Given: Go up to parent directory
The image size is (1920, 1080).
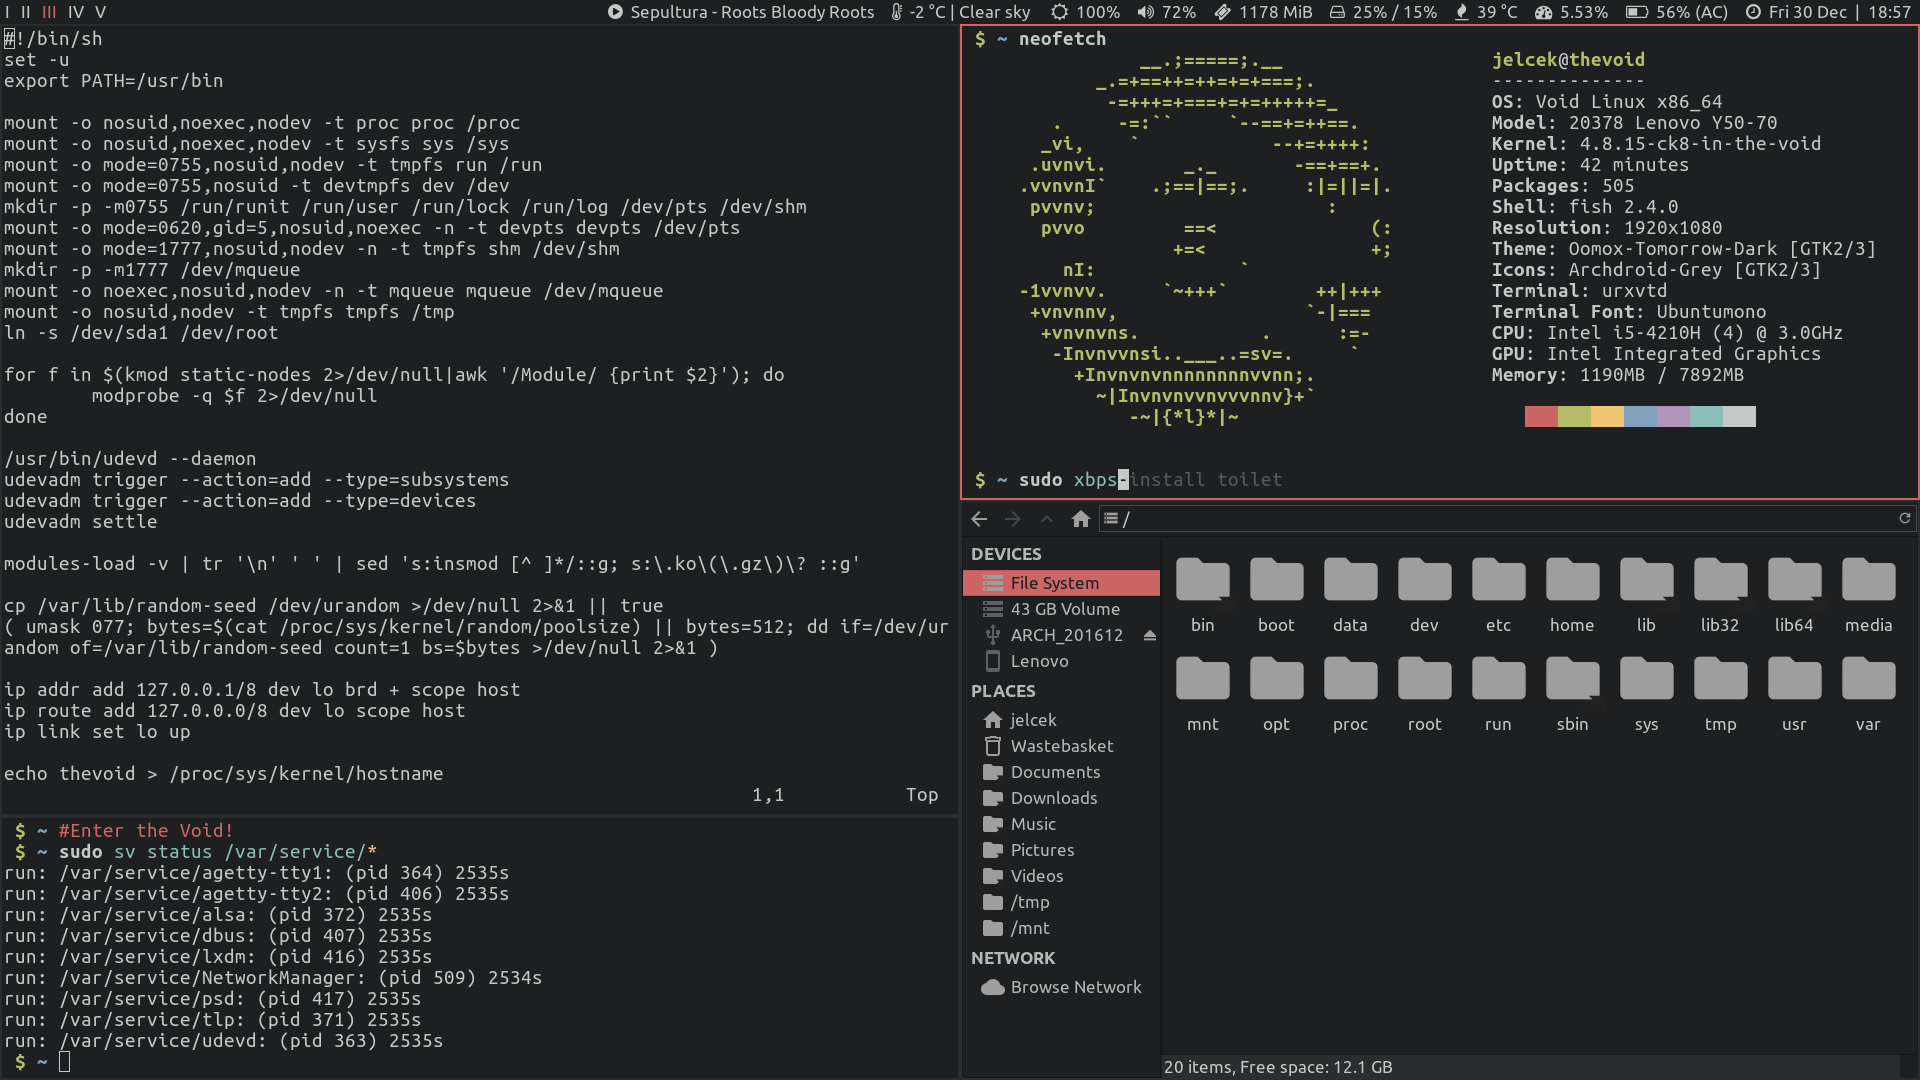Looking at the screenshot, I should pyautogui.click(x=1047, y=519).
